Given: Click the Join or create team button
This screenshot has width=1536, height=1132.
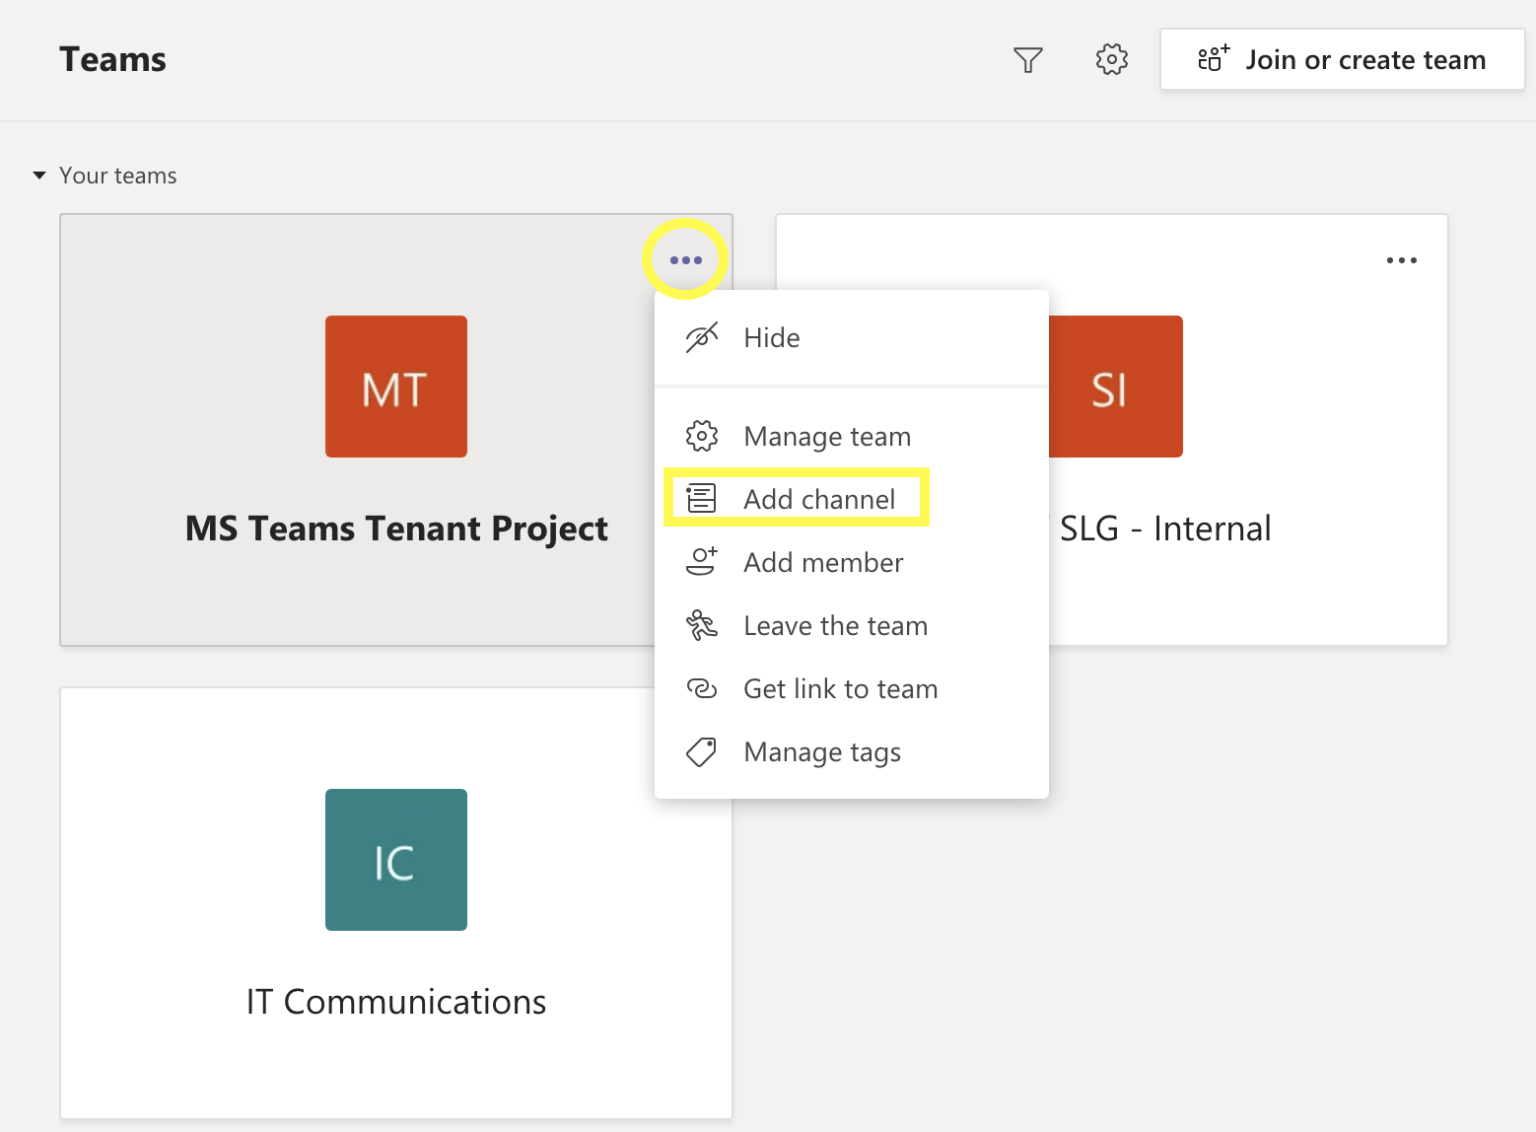Looking at the screenshot, I should [x=1341, y=59].
